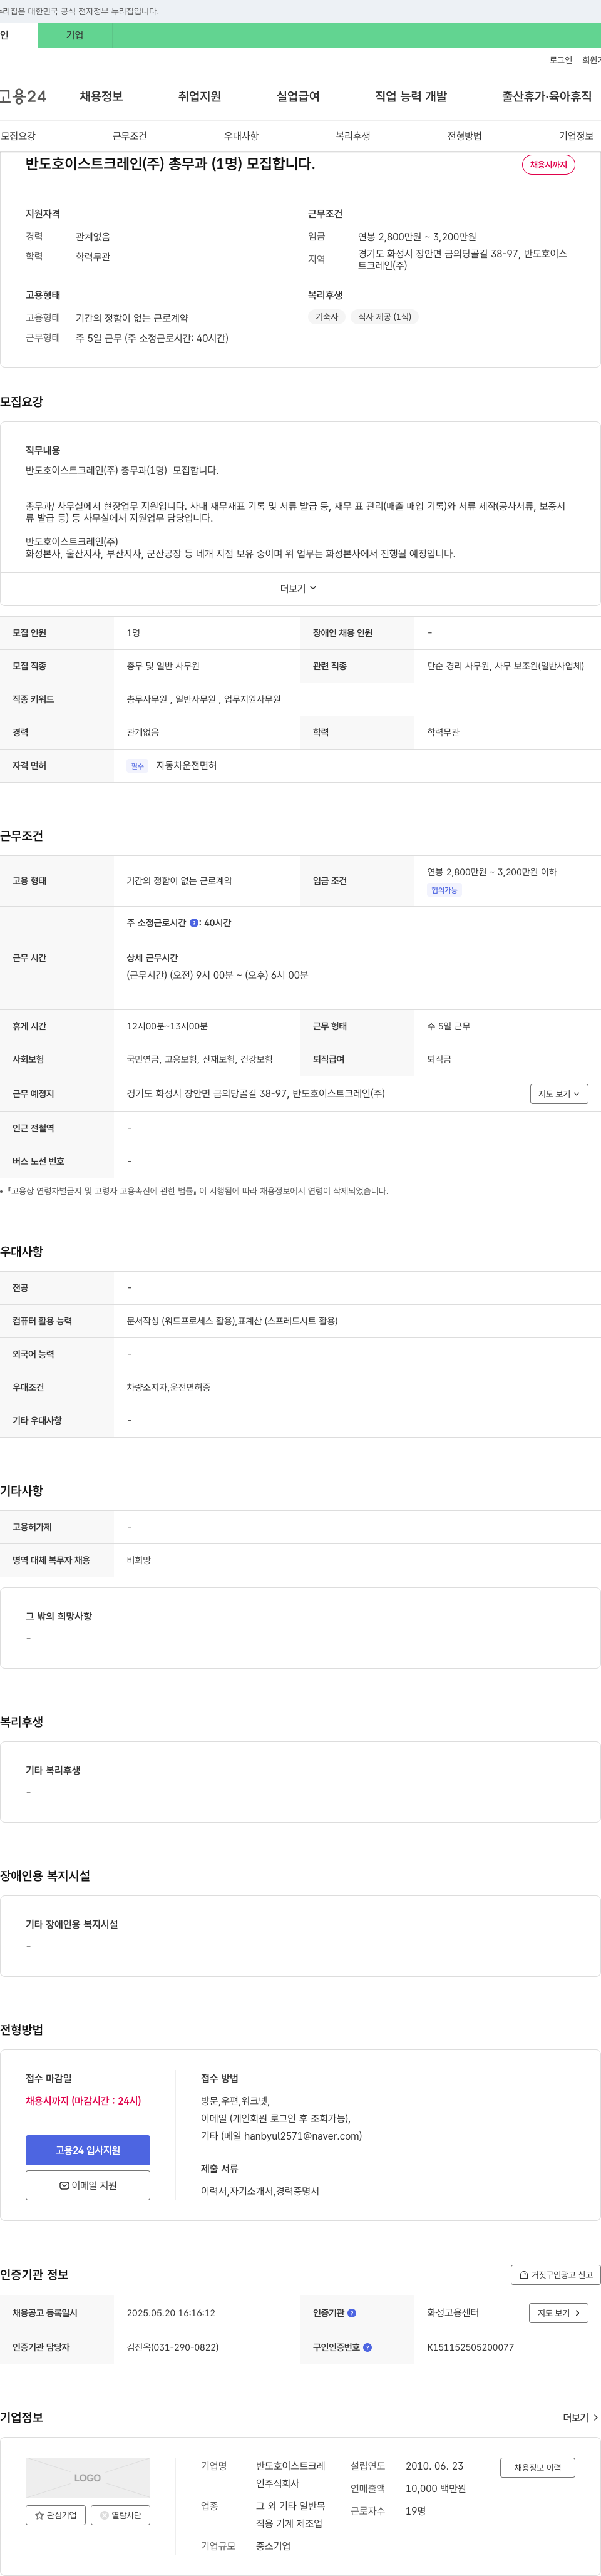Click the company LOGO placeholder
Image resolution: width=601 pixels, height=2576 pixels.
(88, 2478)
